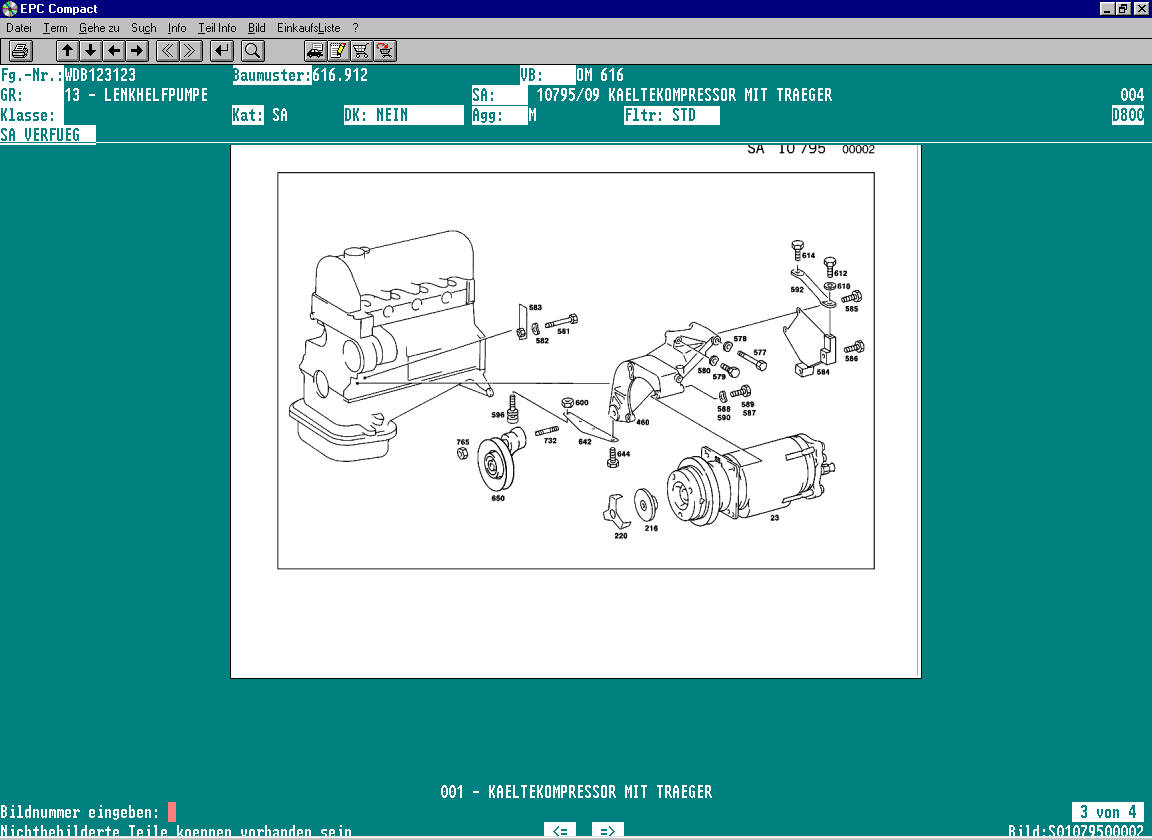Open the Teil Info menu
The height and width of the screenshot is (840, 1152).
click(x=217, y=28)
